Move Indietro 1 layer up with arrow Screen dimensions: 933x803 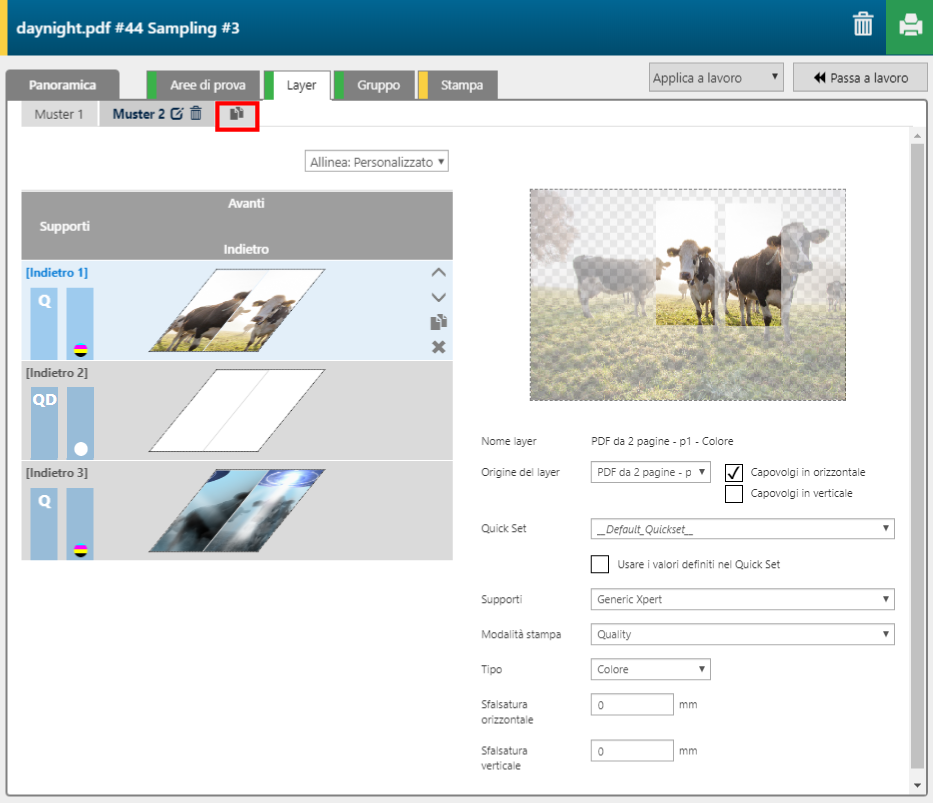[x=438, y=272]
